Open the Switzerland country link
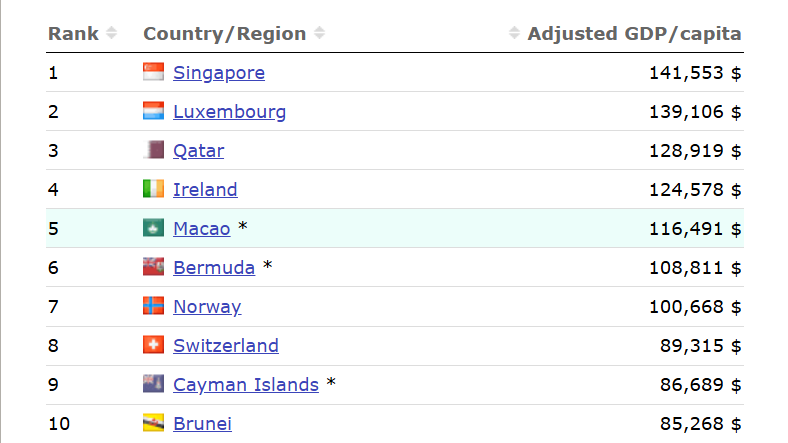The image size is (788, 443). click(x=225, y=346)
